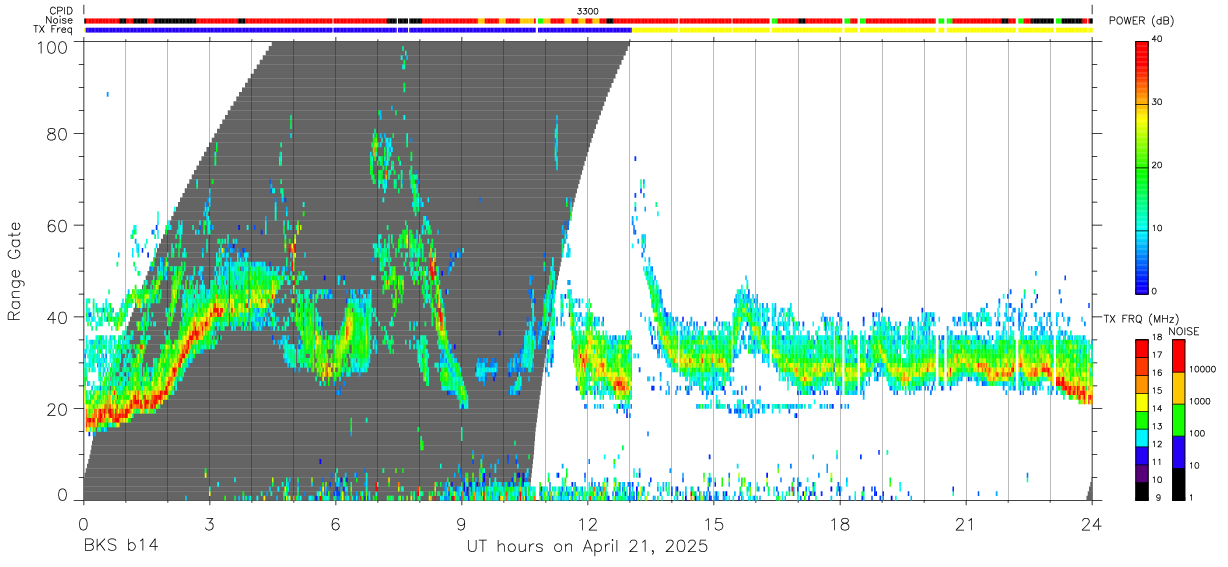Click the POWER (dB) colorbar title
1228x567 pixels.
[1143, 21]
